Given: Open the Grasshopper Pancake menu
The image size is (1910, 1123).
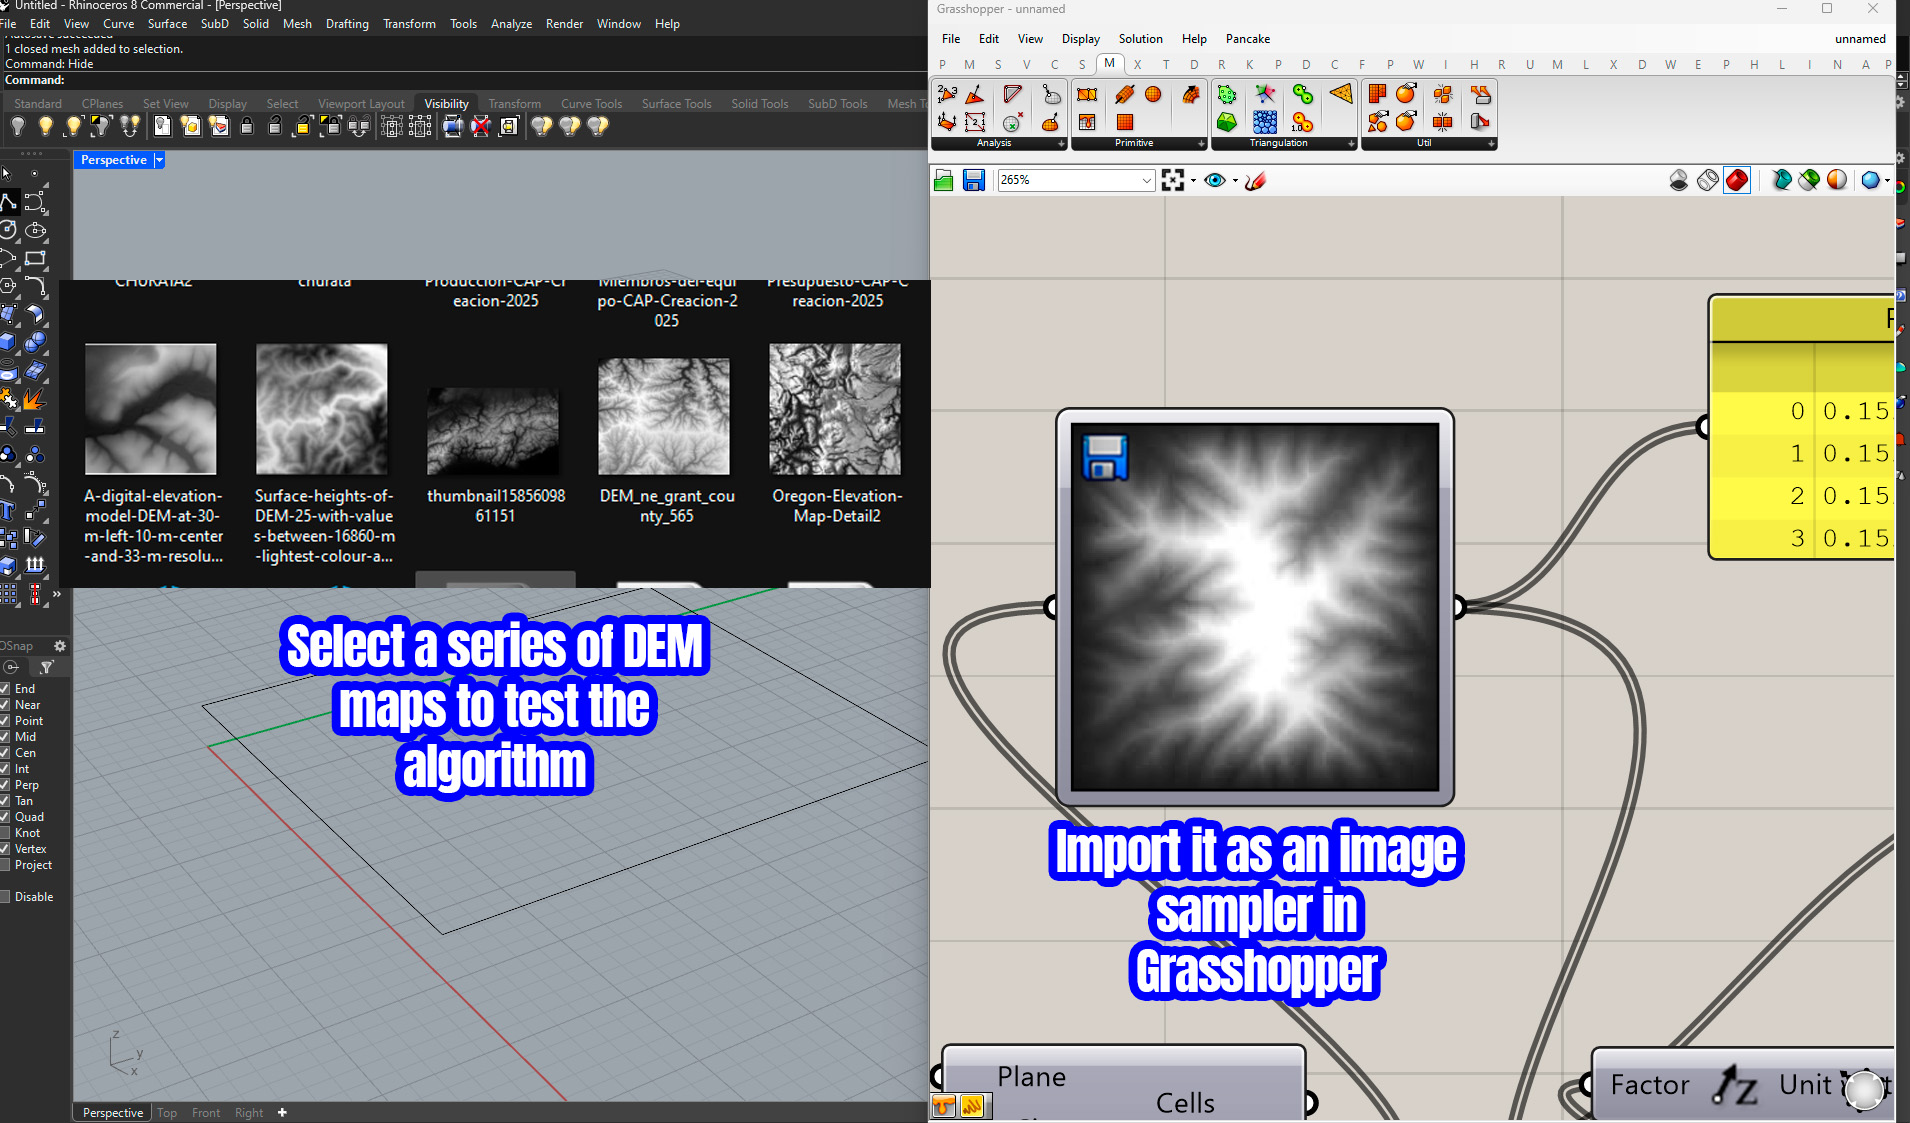Looking at the screenshot, I should click(x=1248, y=39).
